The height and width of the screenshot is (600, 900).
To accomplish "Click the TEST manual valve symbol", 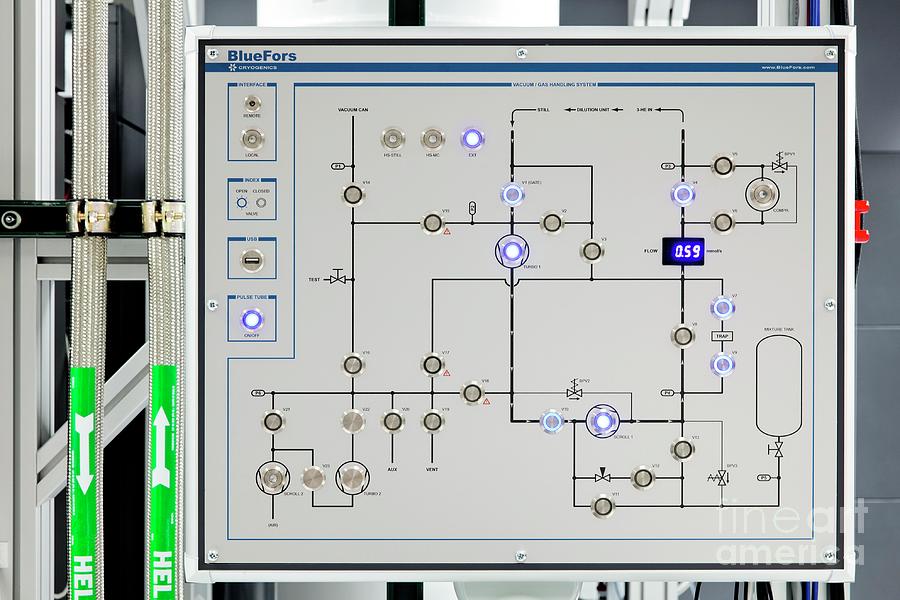I will point(338,278).
